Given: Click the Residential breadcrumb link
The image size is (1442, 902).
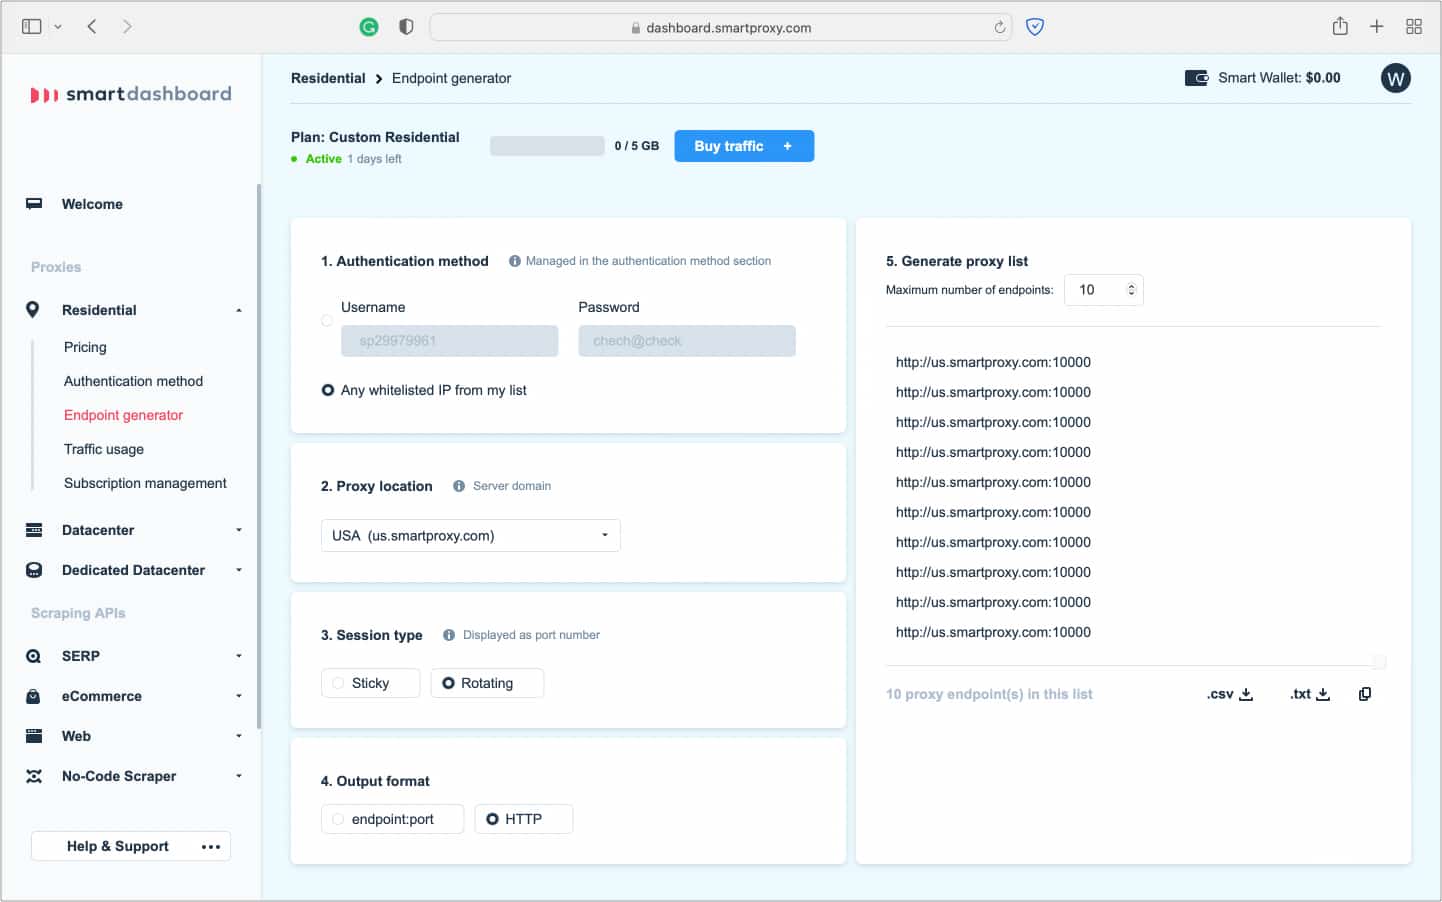Looking at the screenshot, I should [328, 78].
